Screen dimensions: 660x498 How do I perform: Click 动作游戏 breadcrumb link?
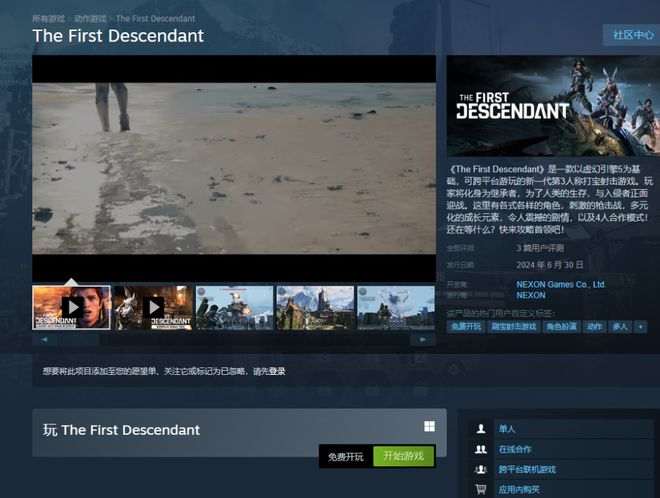click(90, 19)
